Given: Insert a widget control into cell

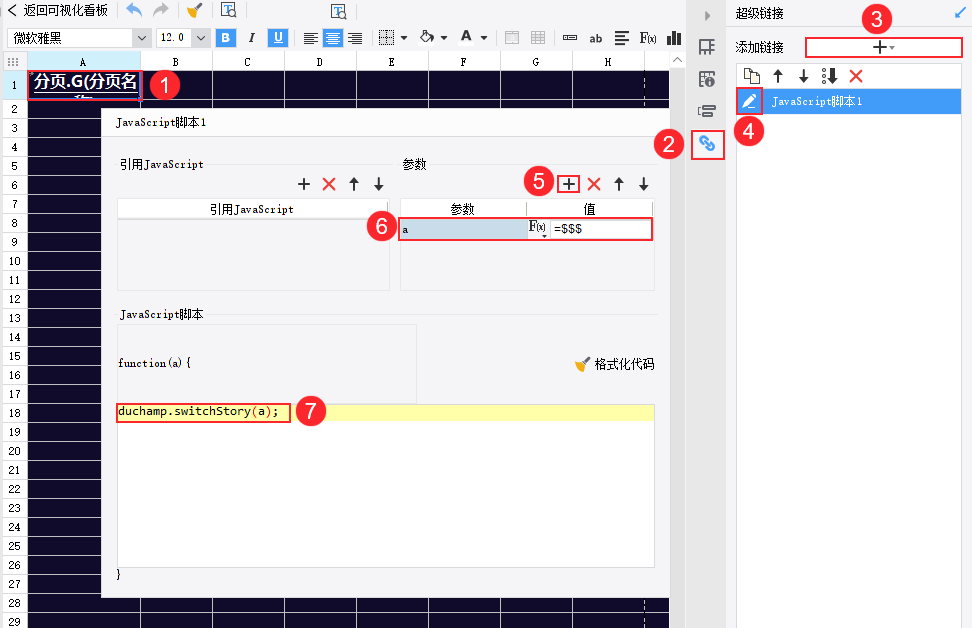Looking at the screenshot, I should 570,38.
